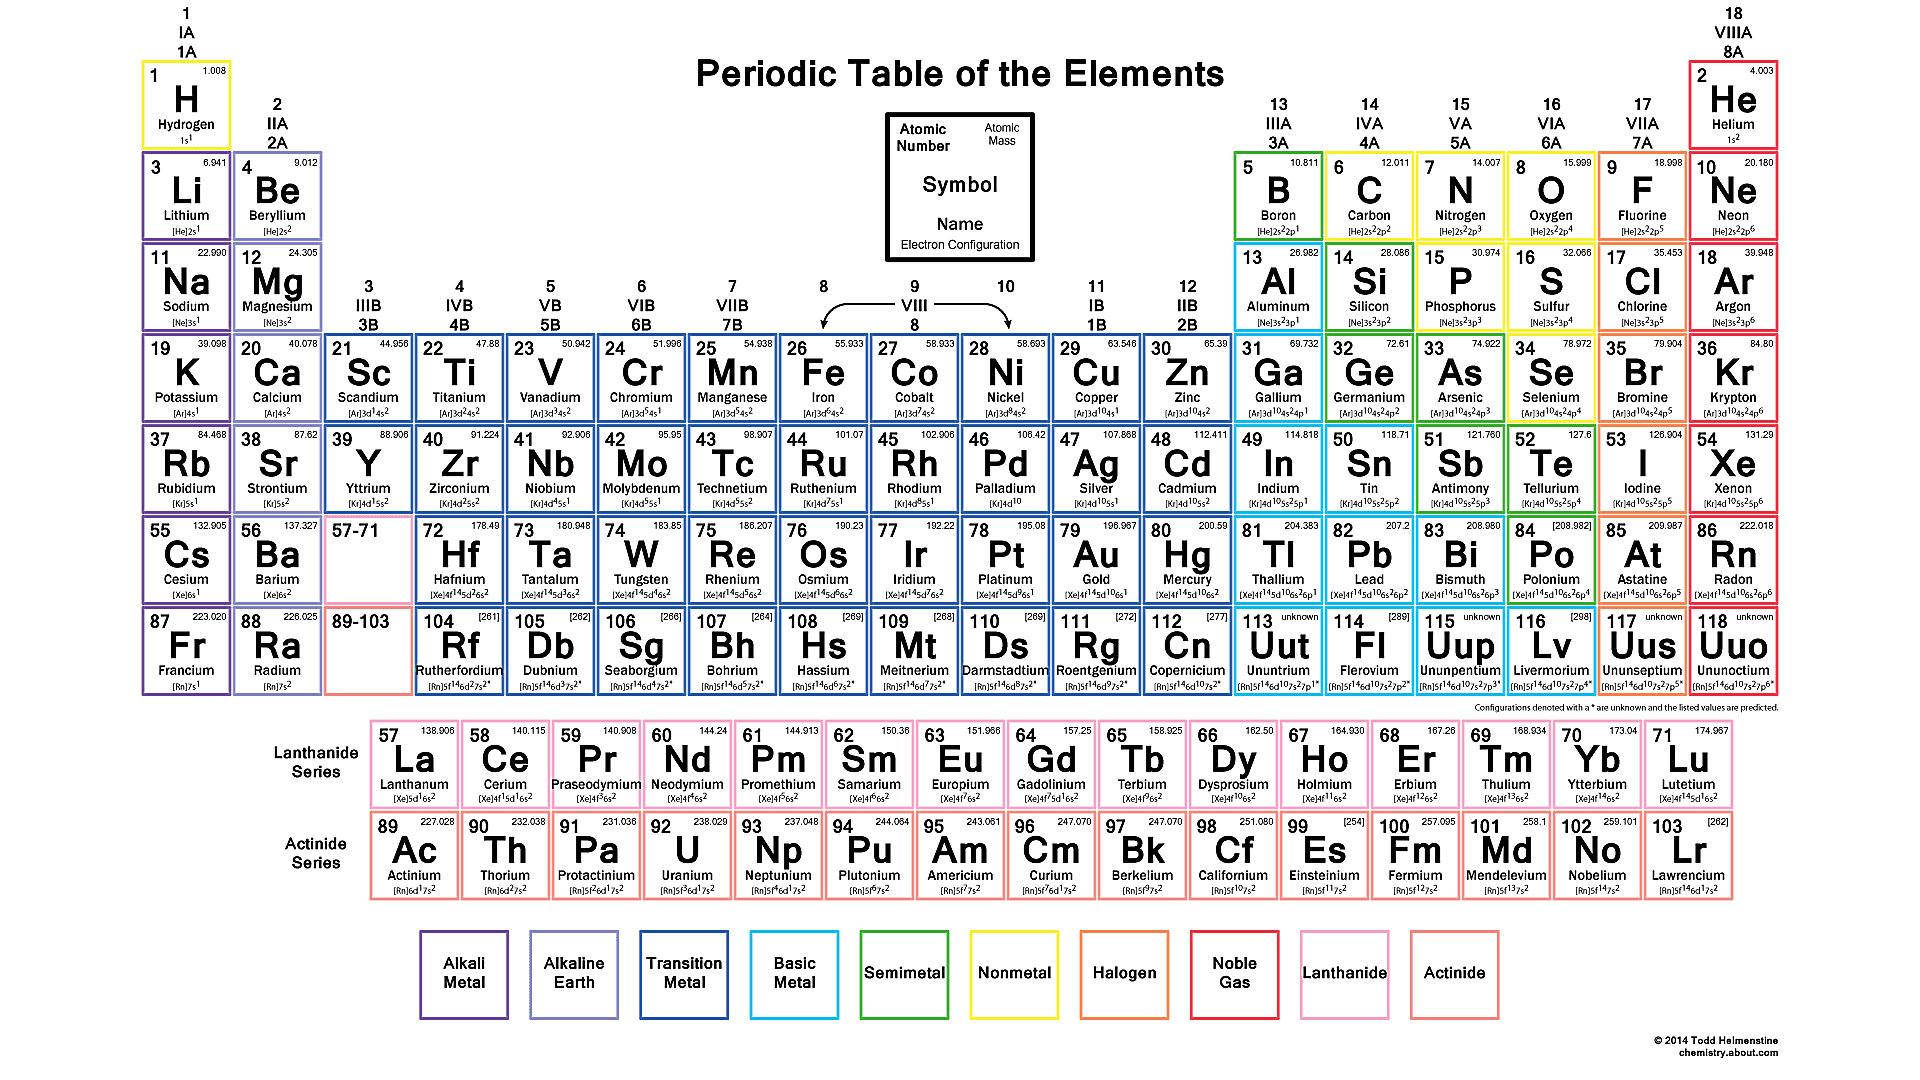Select the Tungsten (W) cell

click(641, 560)
